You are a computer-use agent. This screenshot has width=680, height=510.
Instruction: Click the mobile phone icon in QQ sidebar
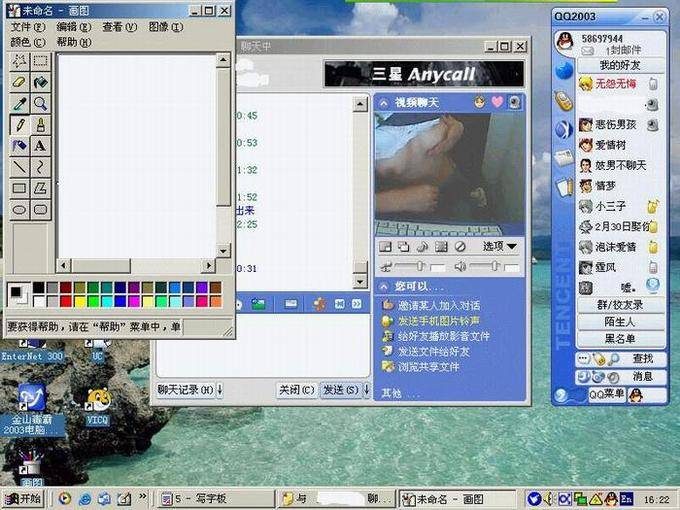pos(564,100)
